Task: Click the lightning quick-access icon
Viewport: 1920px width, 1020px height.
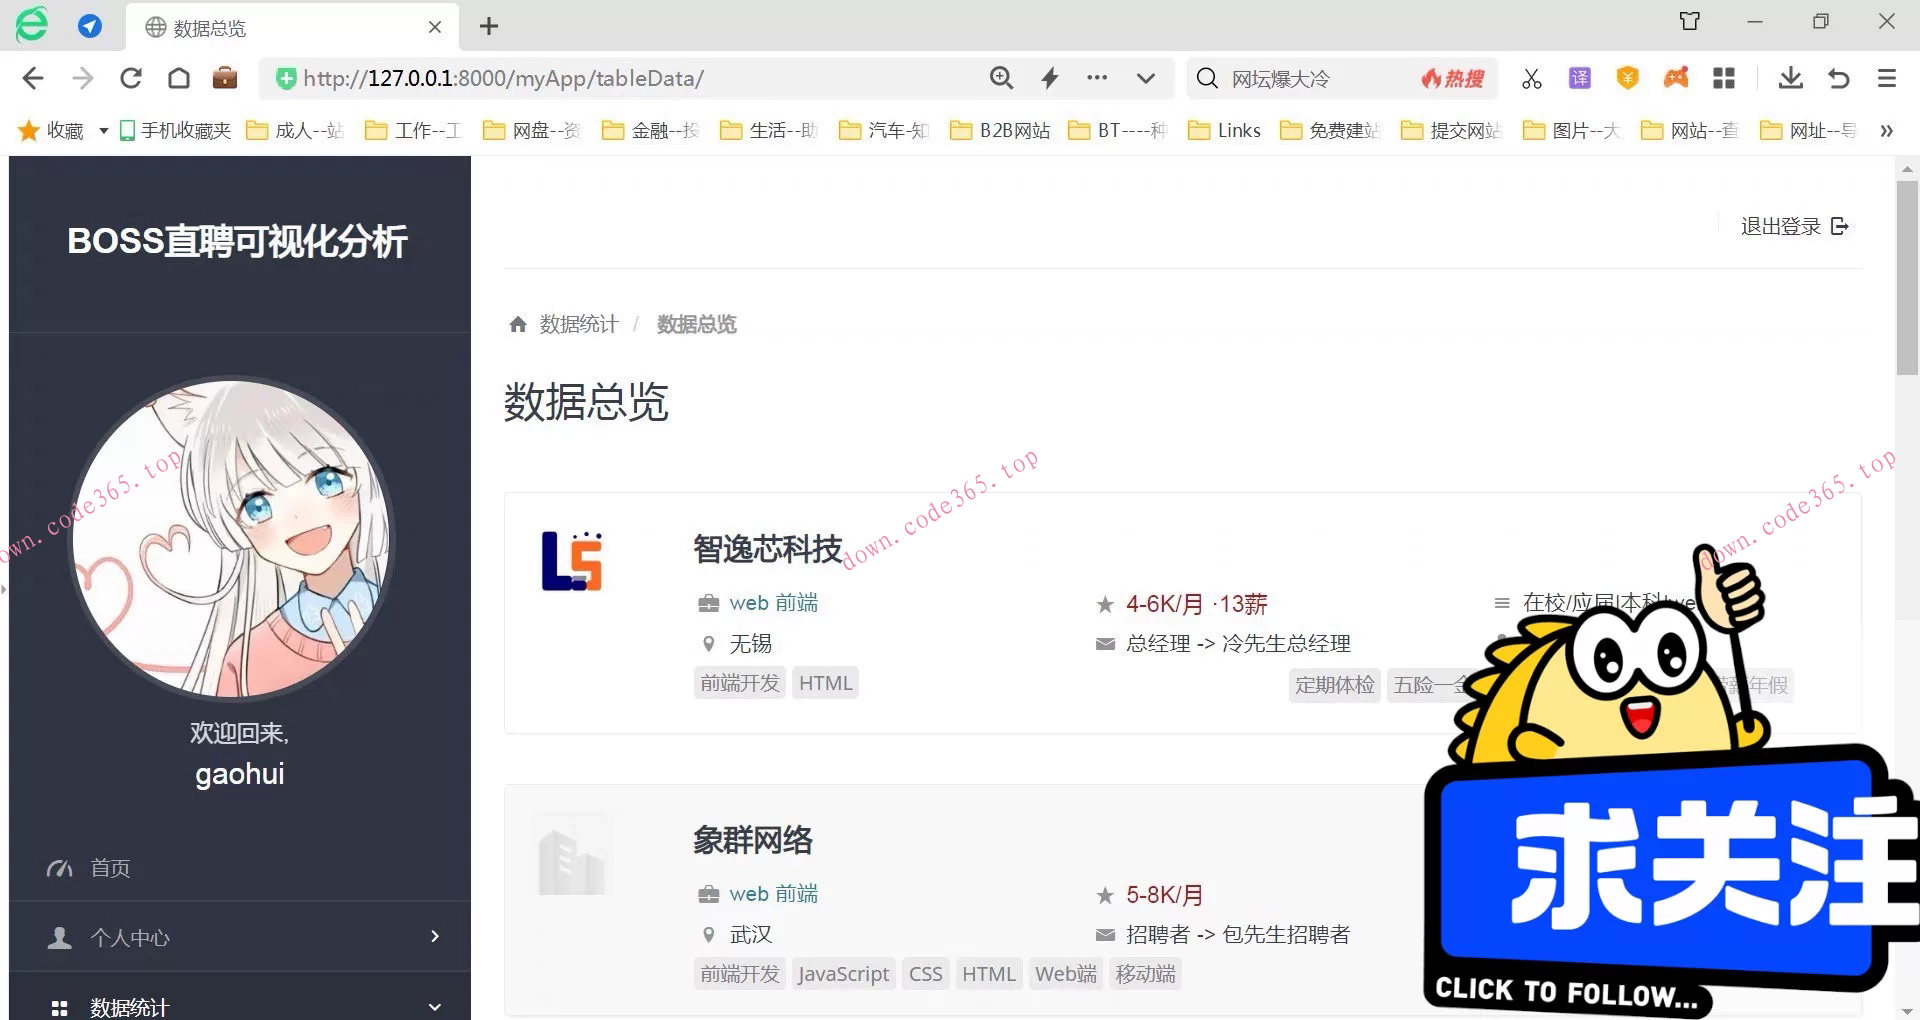Action: click(x=1050, y=78)
